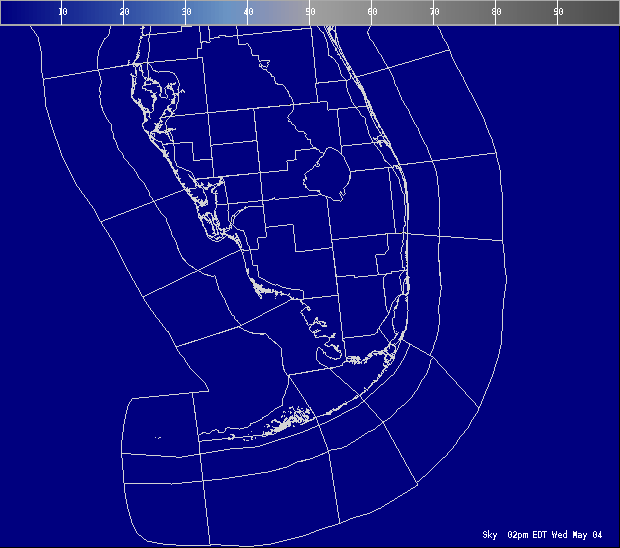Click the "80" label on the legend bar
The width and height of the screenshot is (620, 548).
click(x=496, y=12)
